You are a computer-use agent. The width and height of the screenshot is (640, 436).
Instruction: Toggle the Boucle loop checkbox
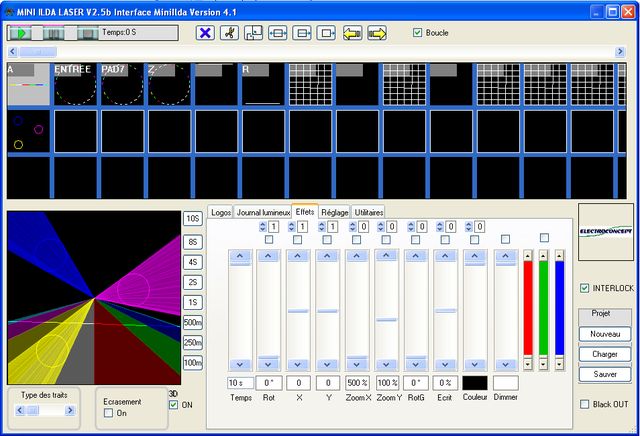pyautogui.click(x=417, y=33)
